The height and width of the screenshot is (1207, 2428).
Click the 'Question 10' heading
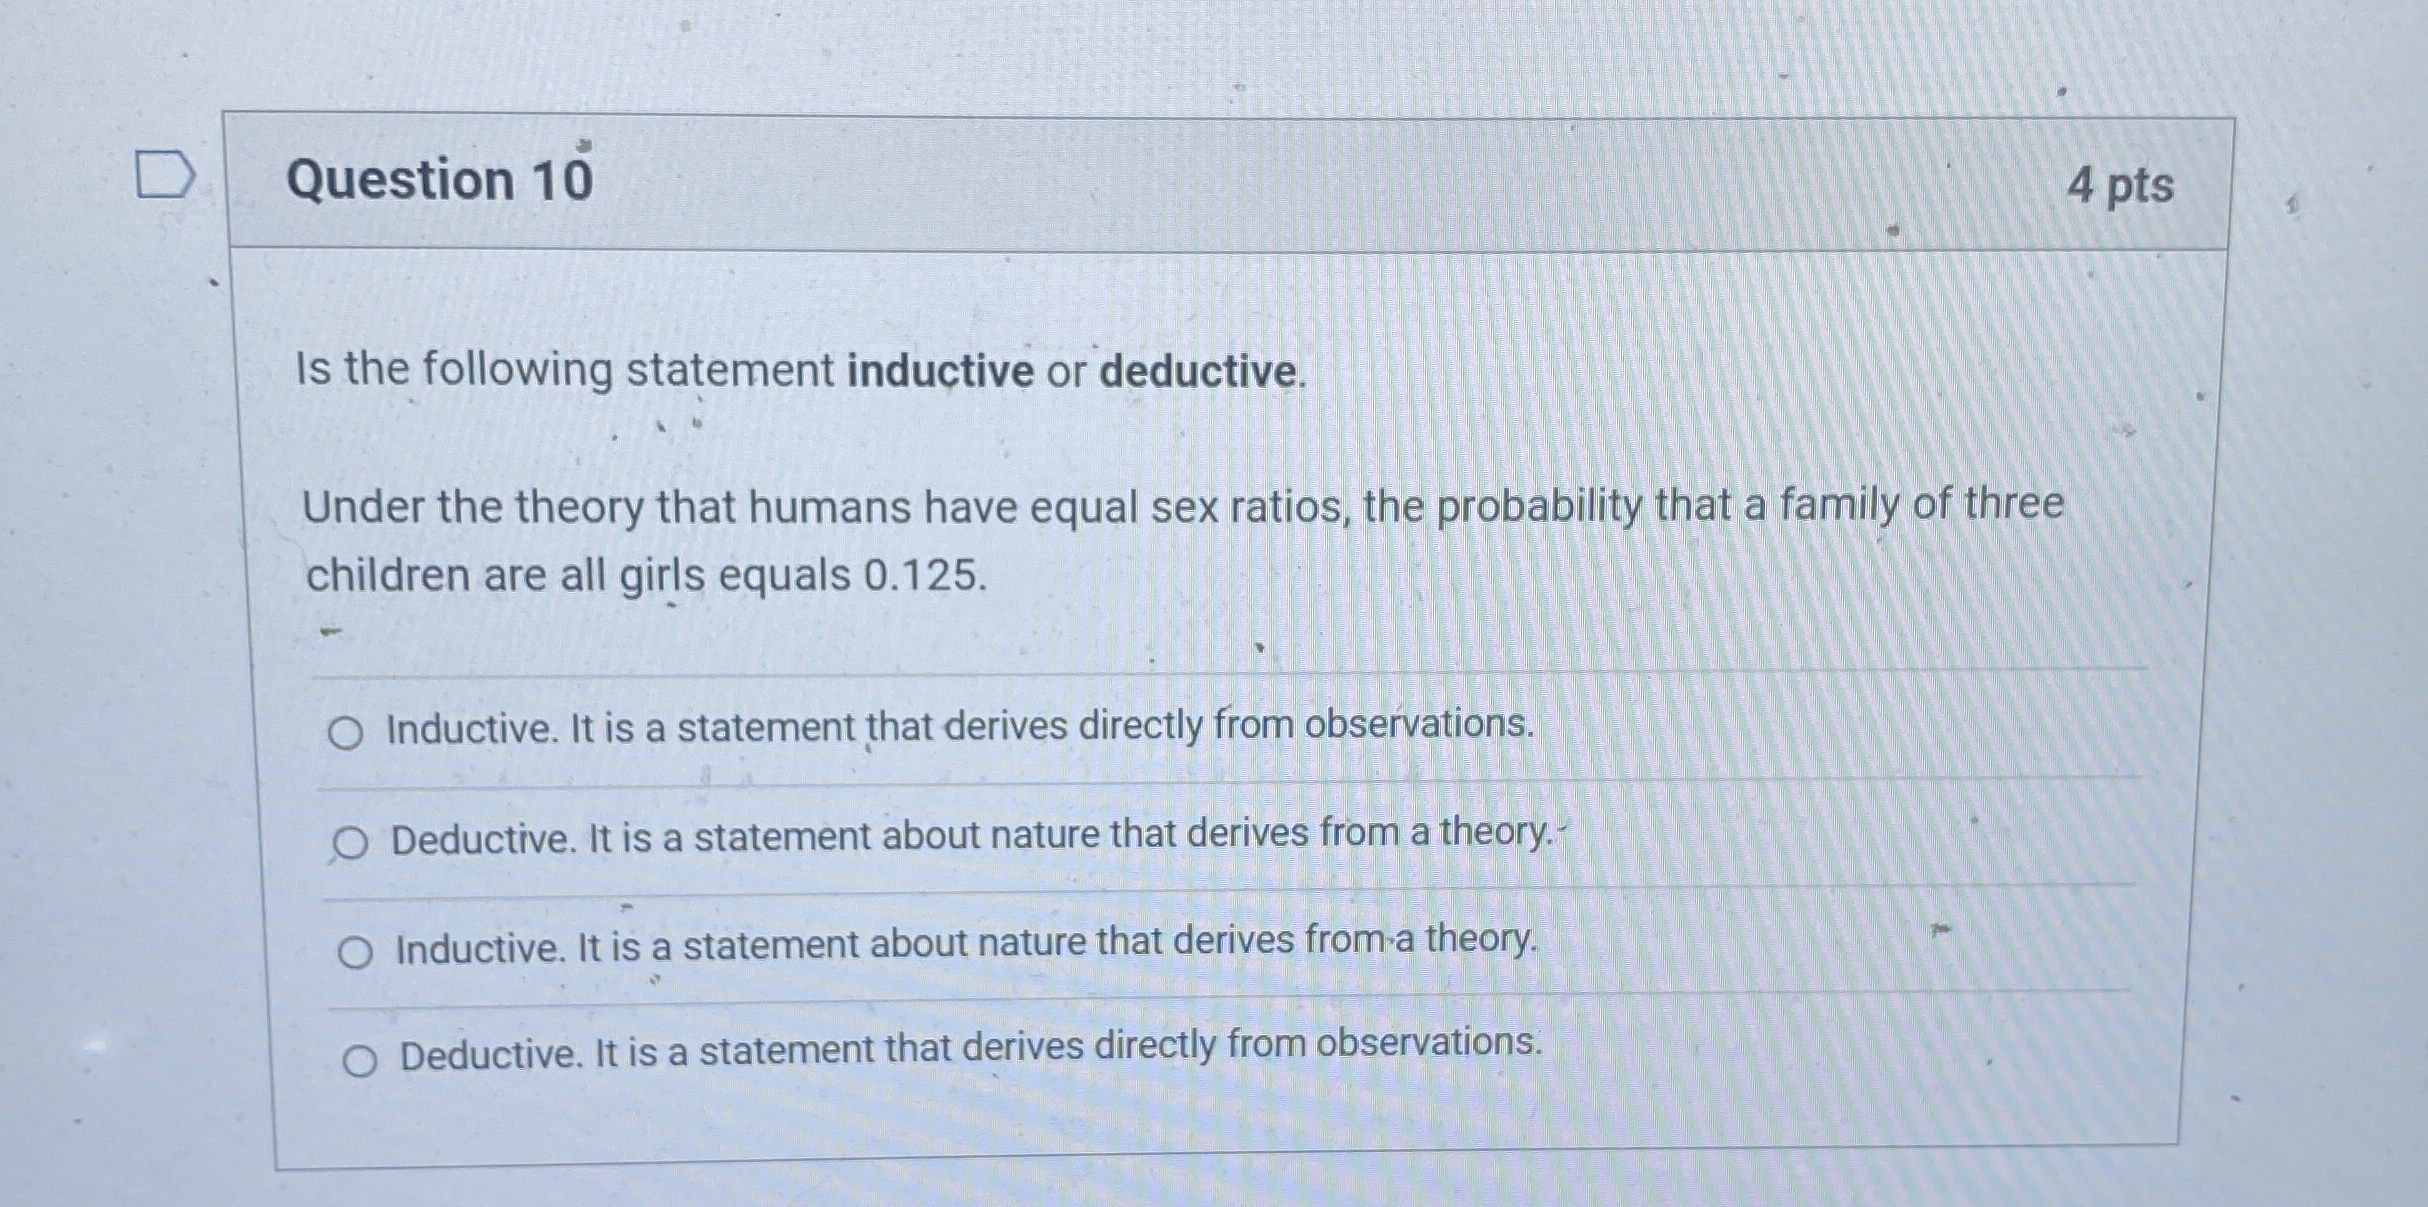pos(440,181)
